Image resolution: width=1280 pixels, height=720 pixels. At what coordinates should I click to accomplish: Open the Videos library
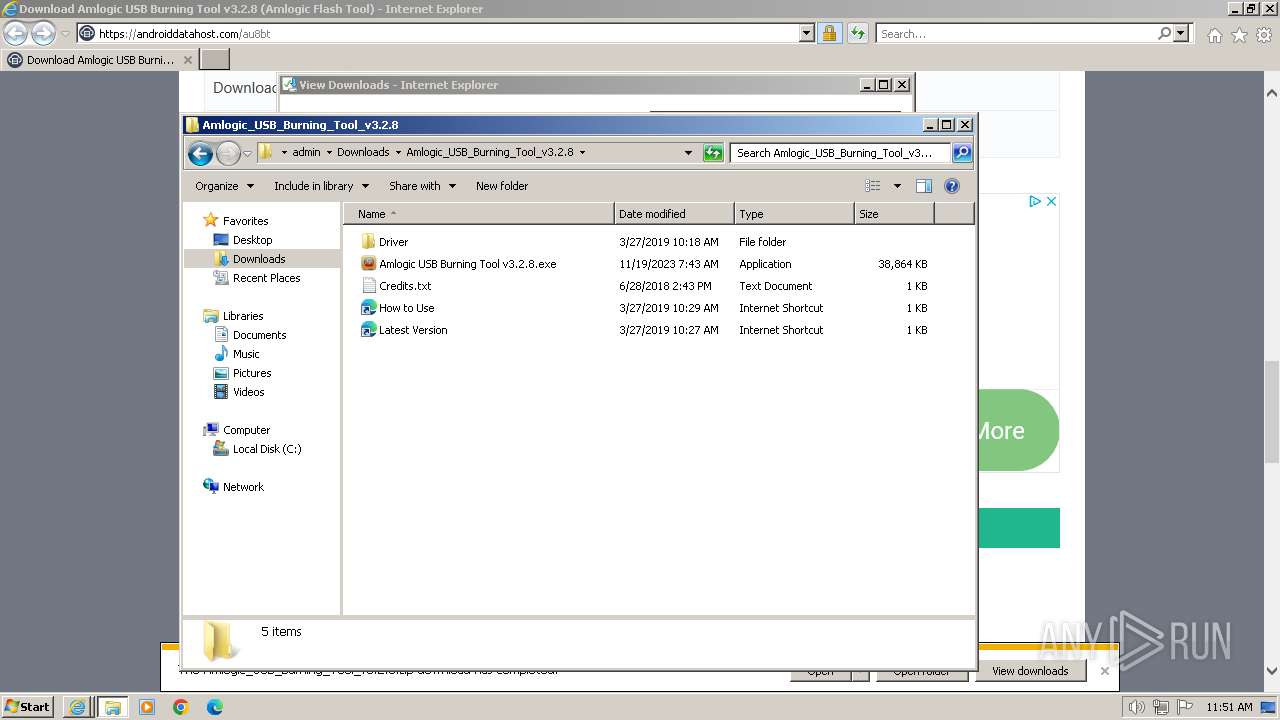(x=248, y=392)
